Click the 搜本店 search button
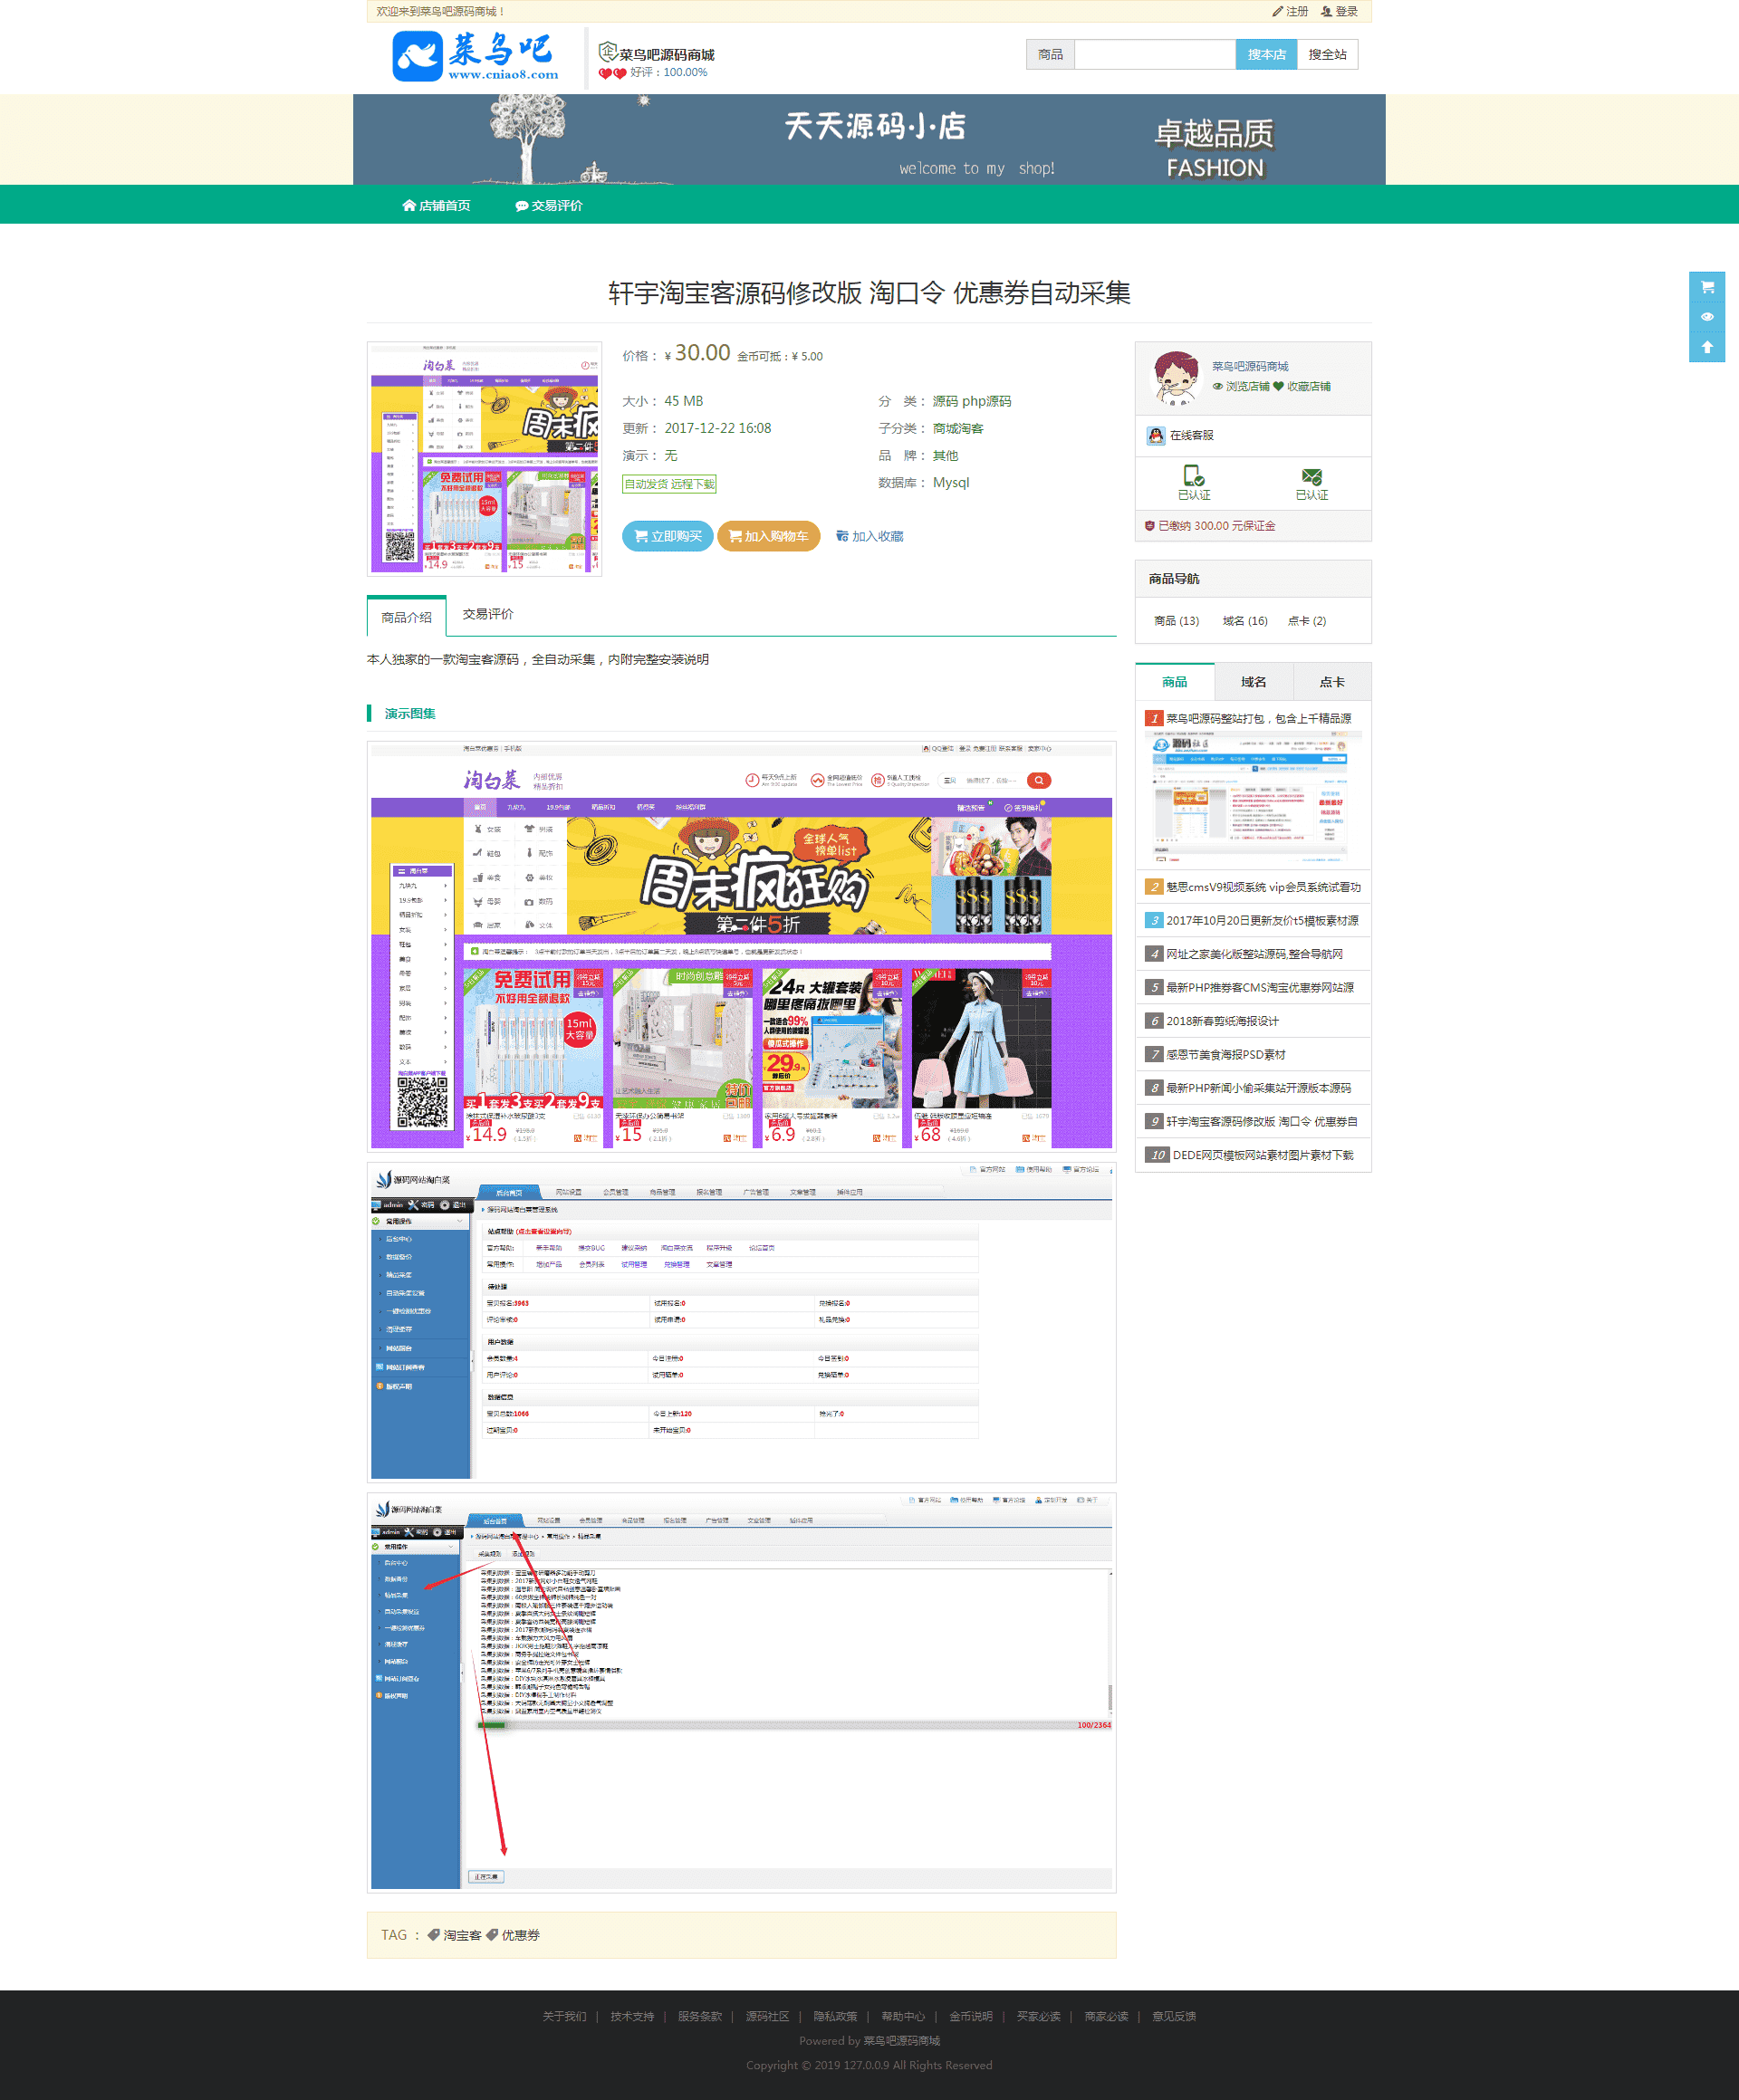This screenshot has height=2100, width=1739. coord(1266,55)
